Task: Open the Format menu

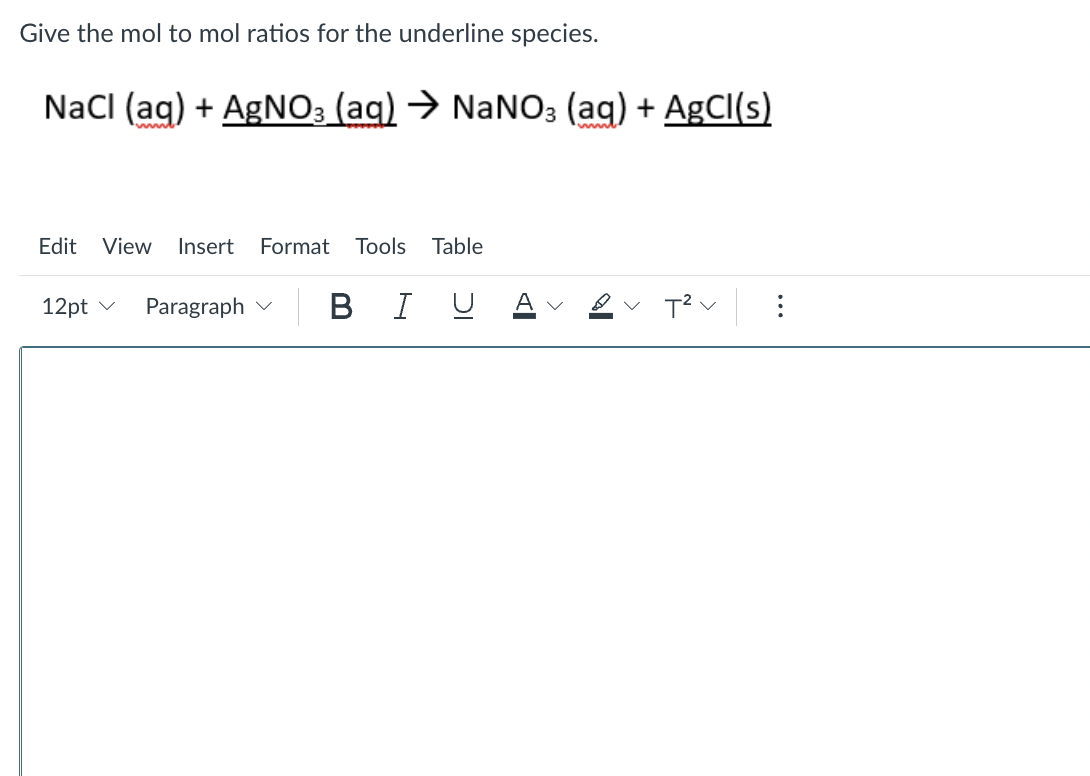Action: [x=294, y=246]
